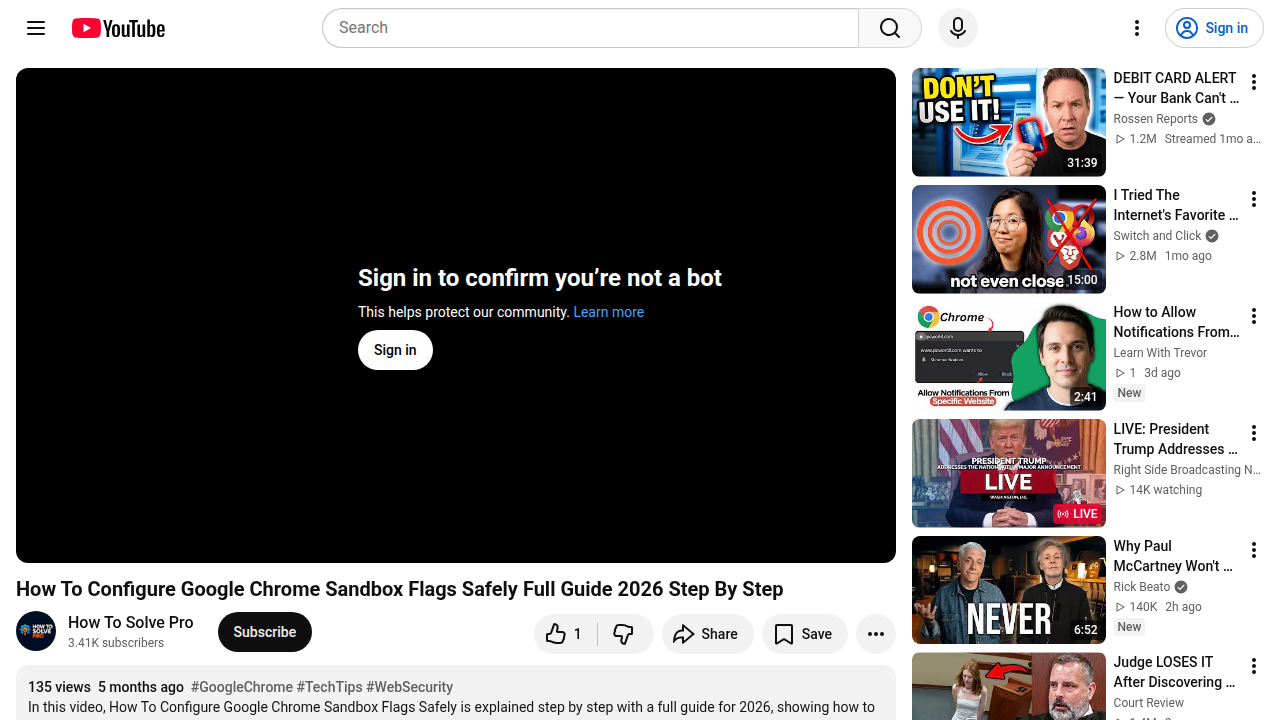Click the 3.41K subscribers text
The height and width of the screenshot is (720, 1280).
[116, 643]
